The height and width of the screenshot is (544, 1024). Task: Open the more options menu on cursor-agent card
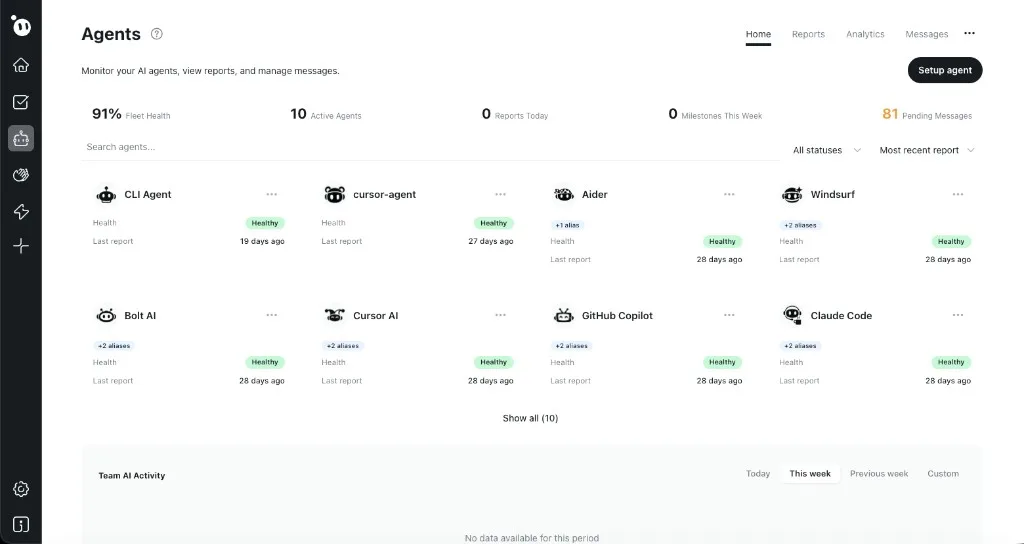click(500, 194)
